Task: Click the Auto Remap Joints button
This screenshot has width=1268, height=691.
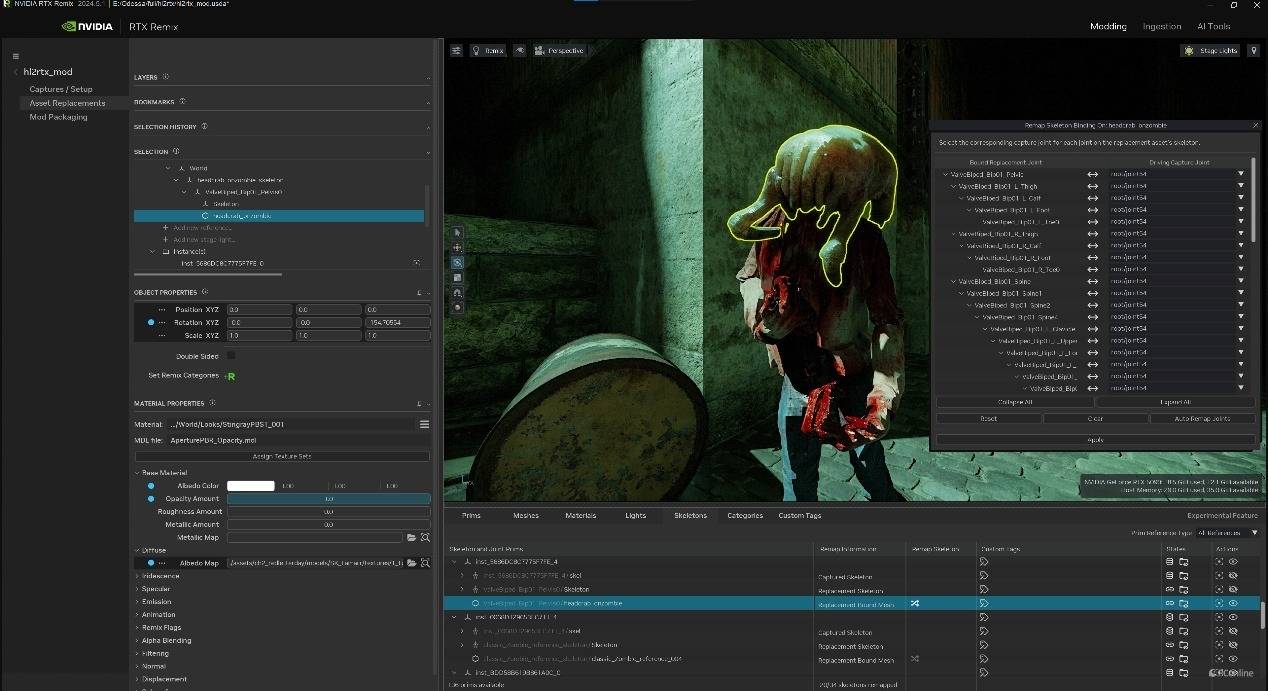Action: [x=1202, y=419]
